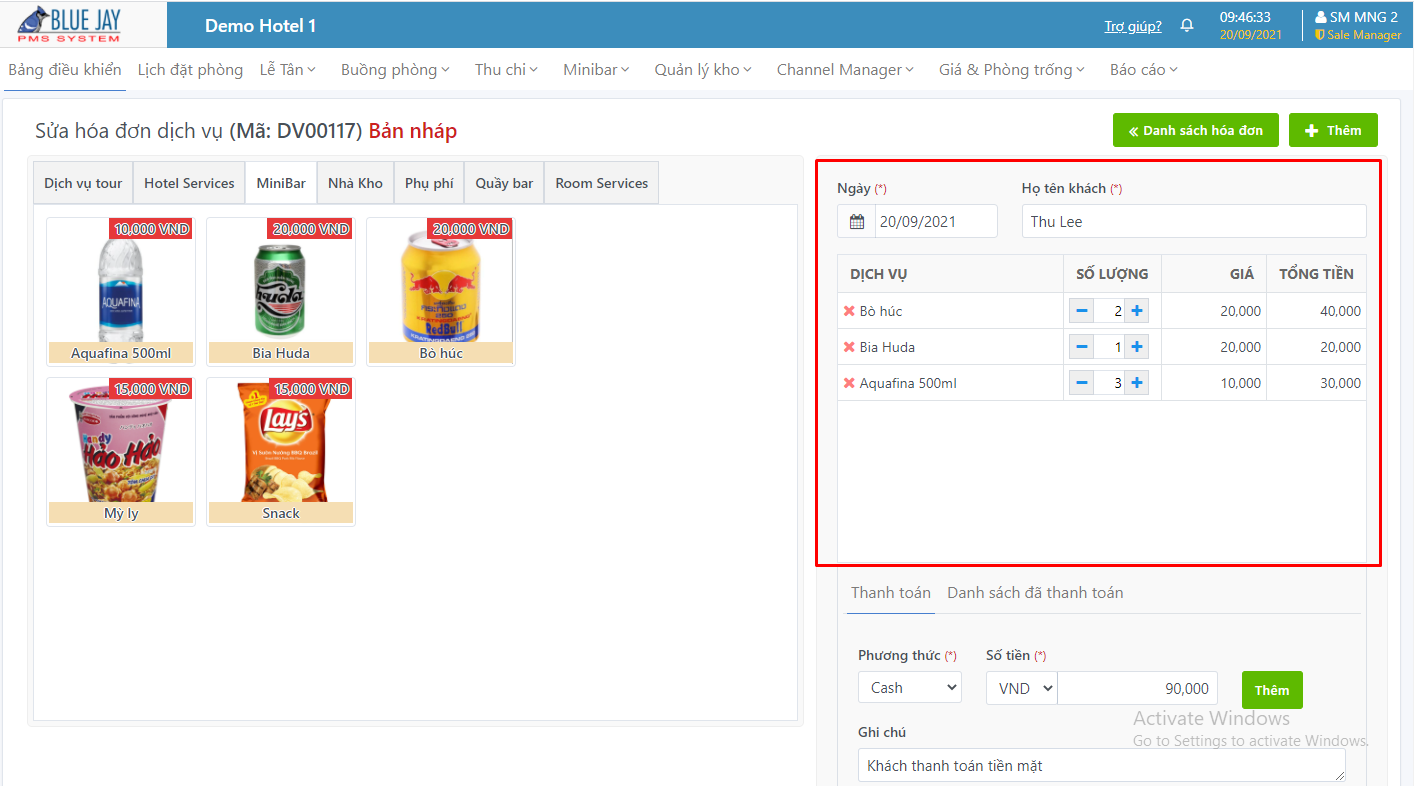
Task: Open Lịch đặt phòng
Action: pyautogui.click(x=190, y=70)
